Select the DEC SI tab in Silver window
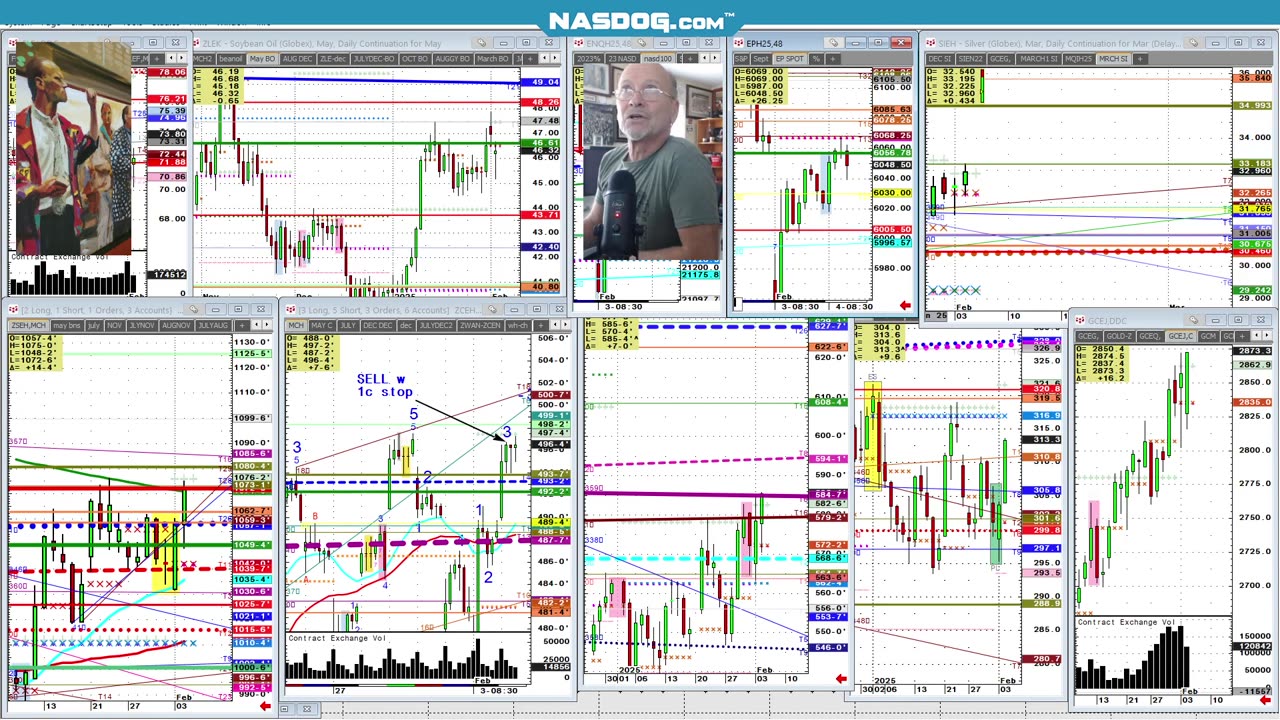 [940, 59]
